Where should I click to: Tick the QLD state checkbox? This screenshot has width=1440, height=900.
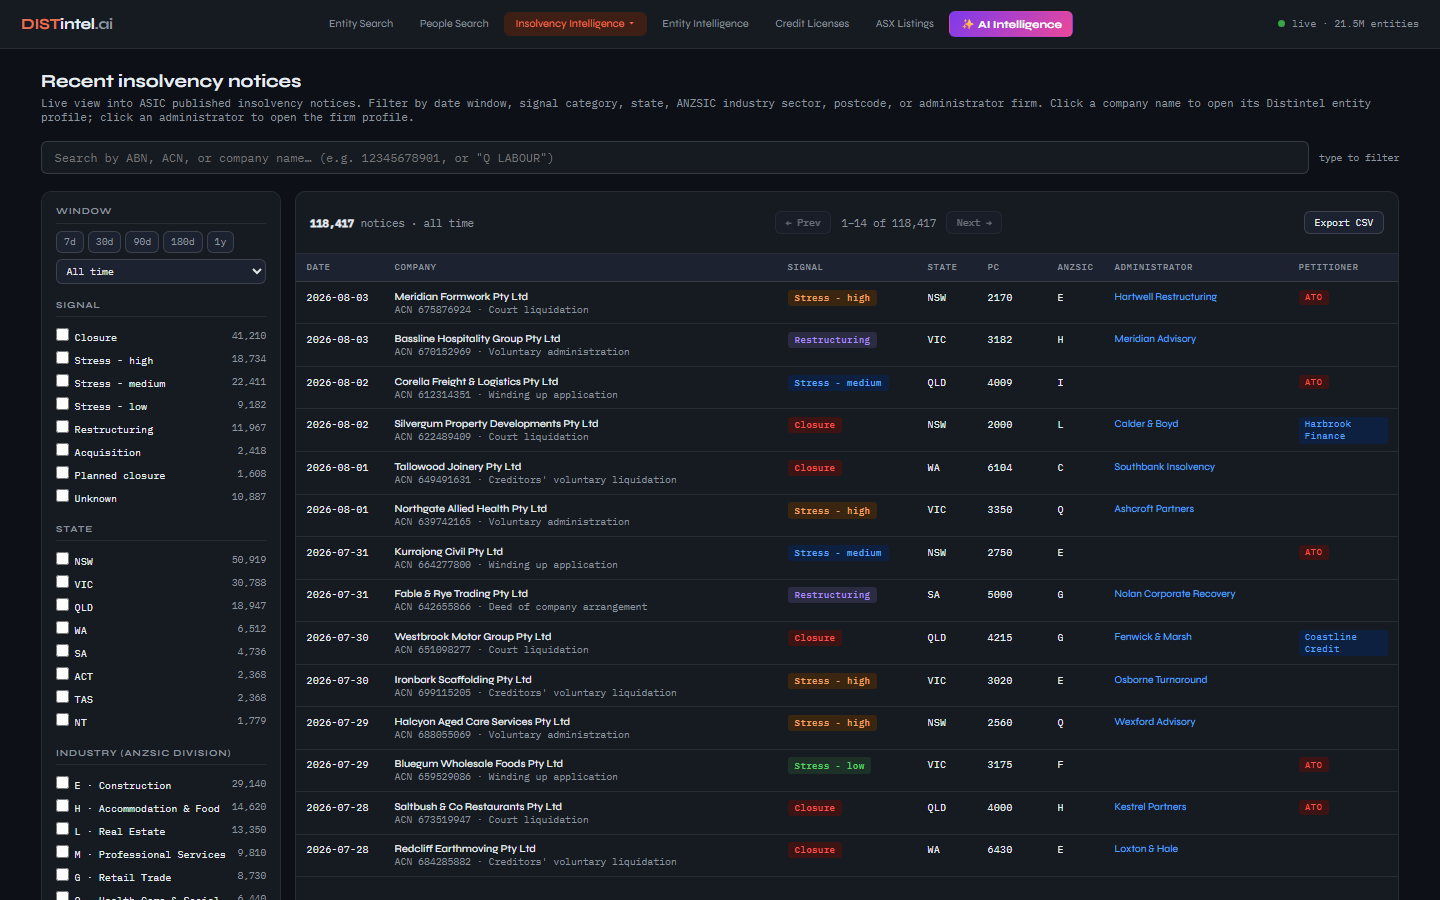pyautogui.click(x=63, y=605)
